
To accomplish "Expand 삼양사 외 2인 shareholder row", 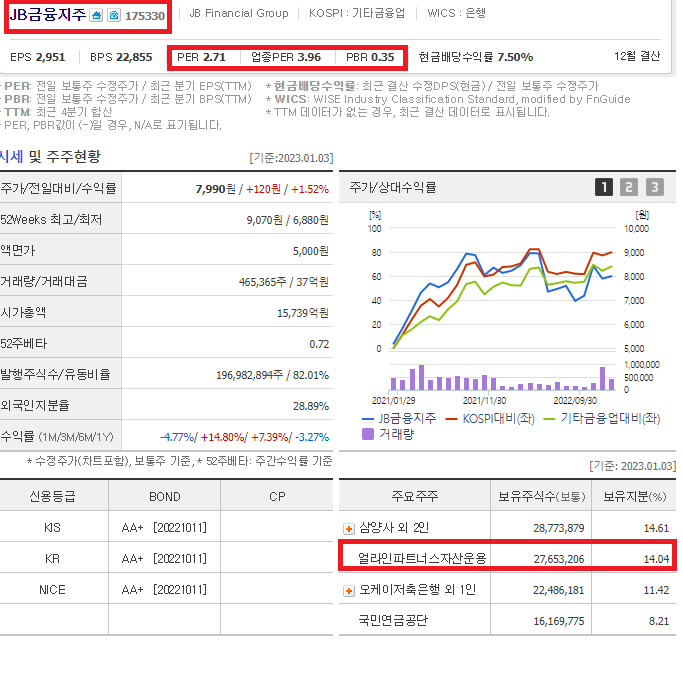I will tap(349, 529).
